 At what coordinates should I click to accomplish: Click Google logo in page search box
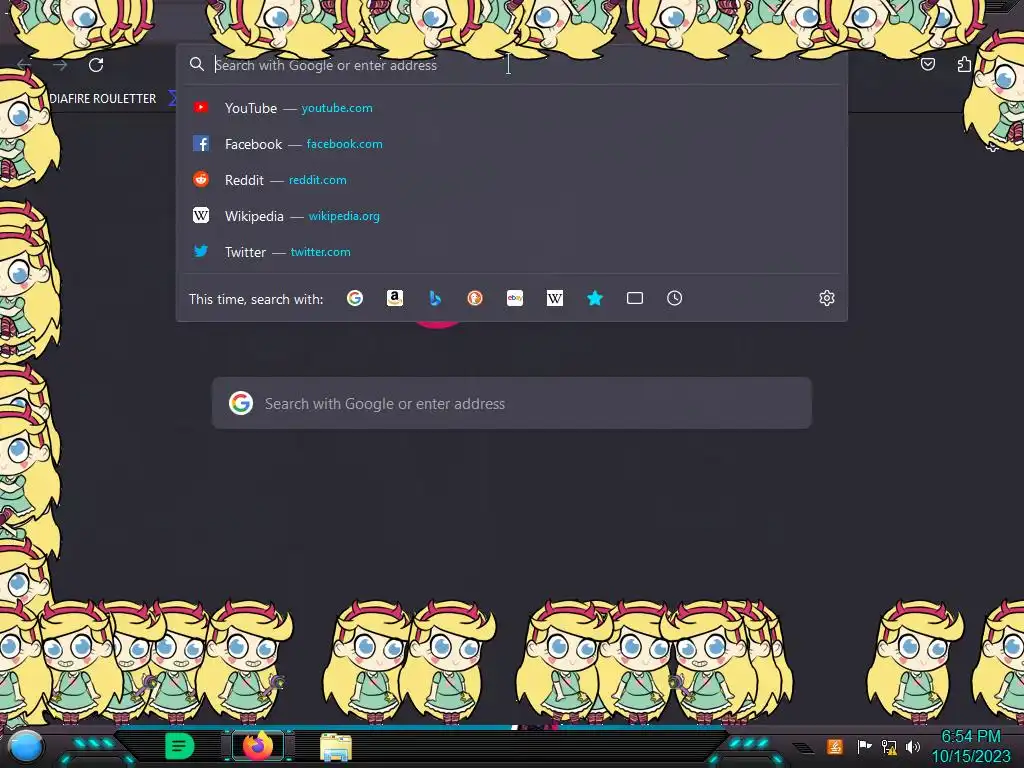[240, 403]
